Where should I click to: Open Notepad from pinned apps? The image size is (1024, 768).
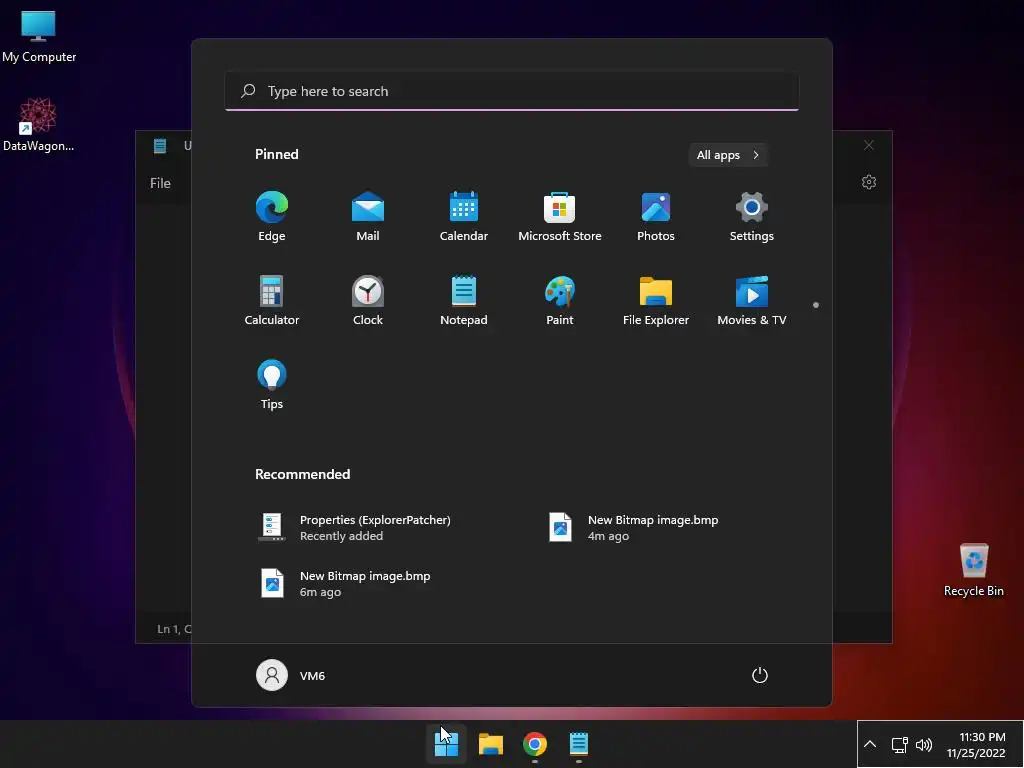(464, 300)
